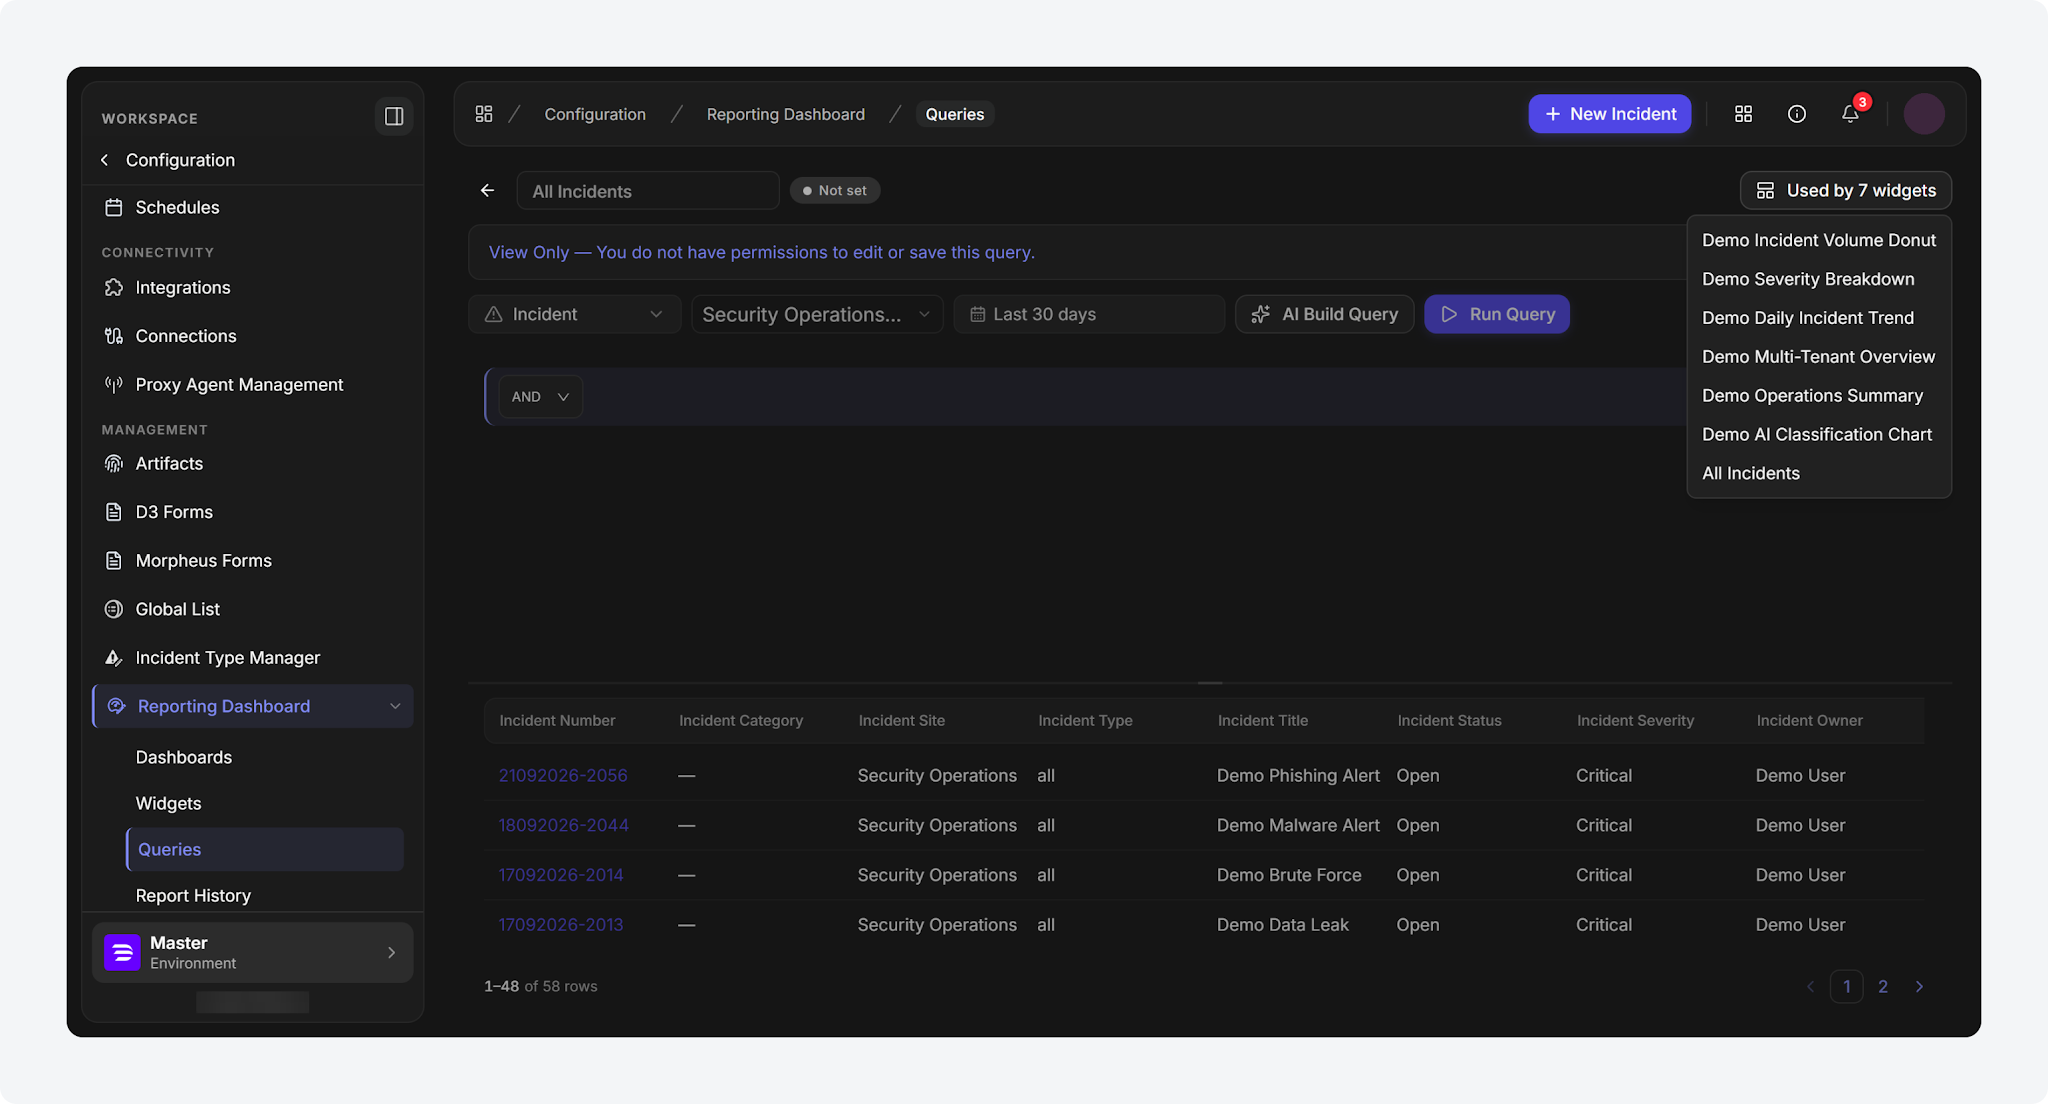Open incident 21092026-2056
Screen dimensions: 2048x1104
click(x=563, y=776)
